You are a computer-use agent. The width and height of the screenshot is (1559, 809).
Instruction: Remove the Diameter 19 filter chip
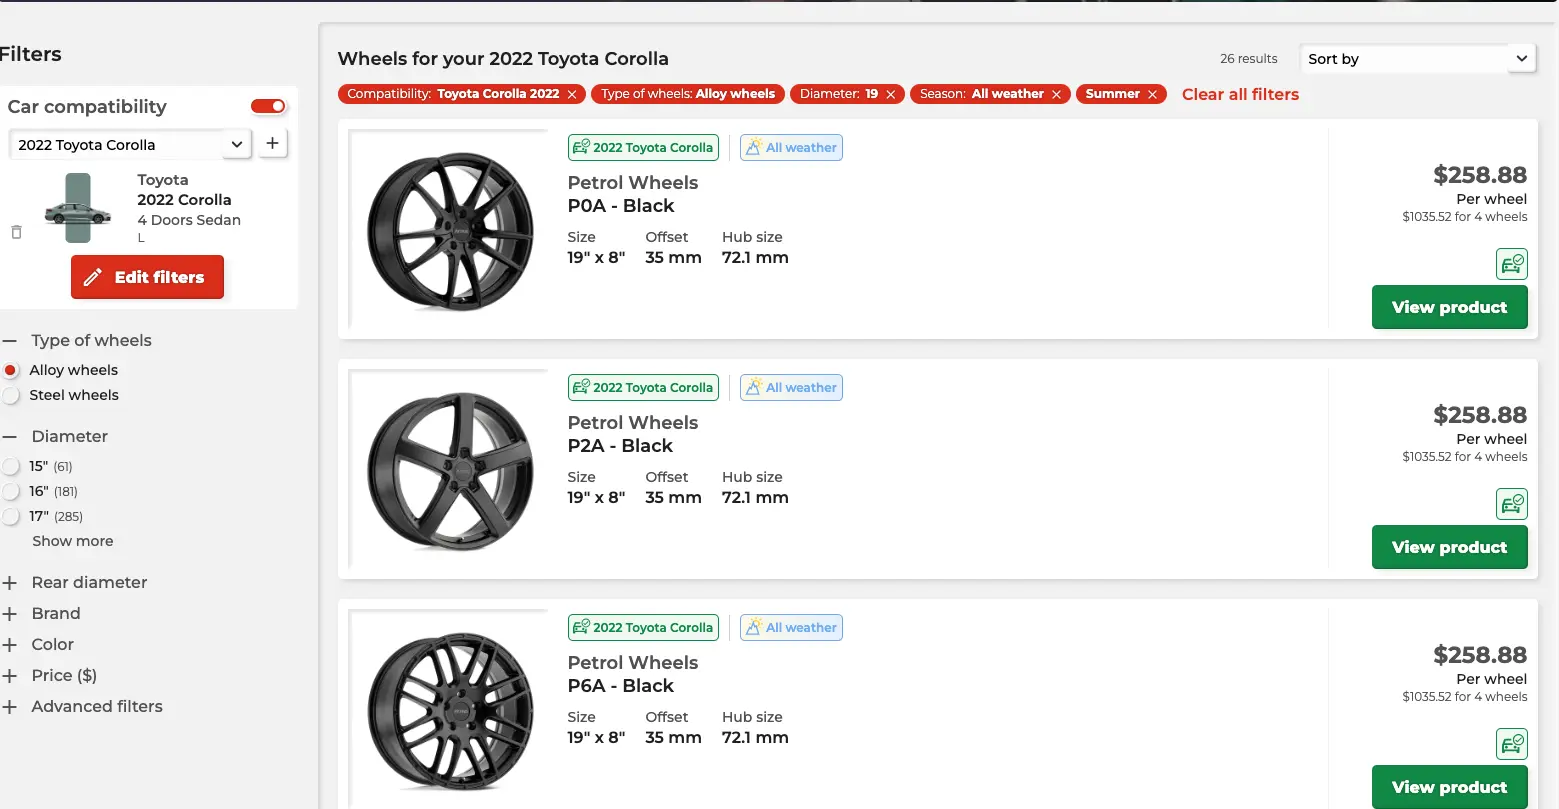pyautogui.click(x=890, y=94)
